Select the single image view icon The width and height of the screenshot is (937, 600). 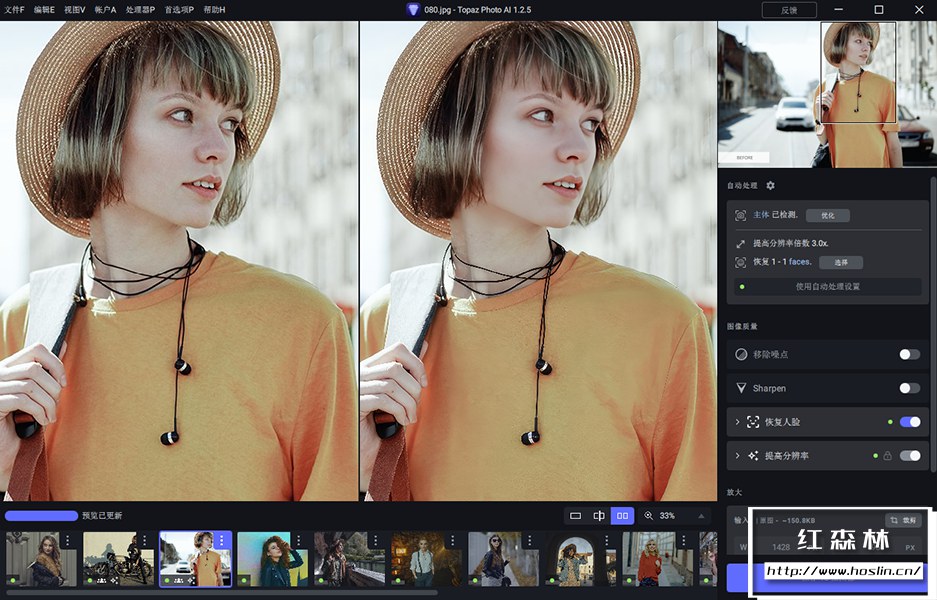[575, 516]
